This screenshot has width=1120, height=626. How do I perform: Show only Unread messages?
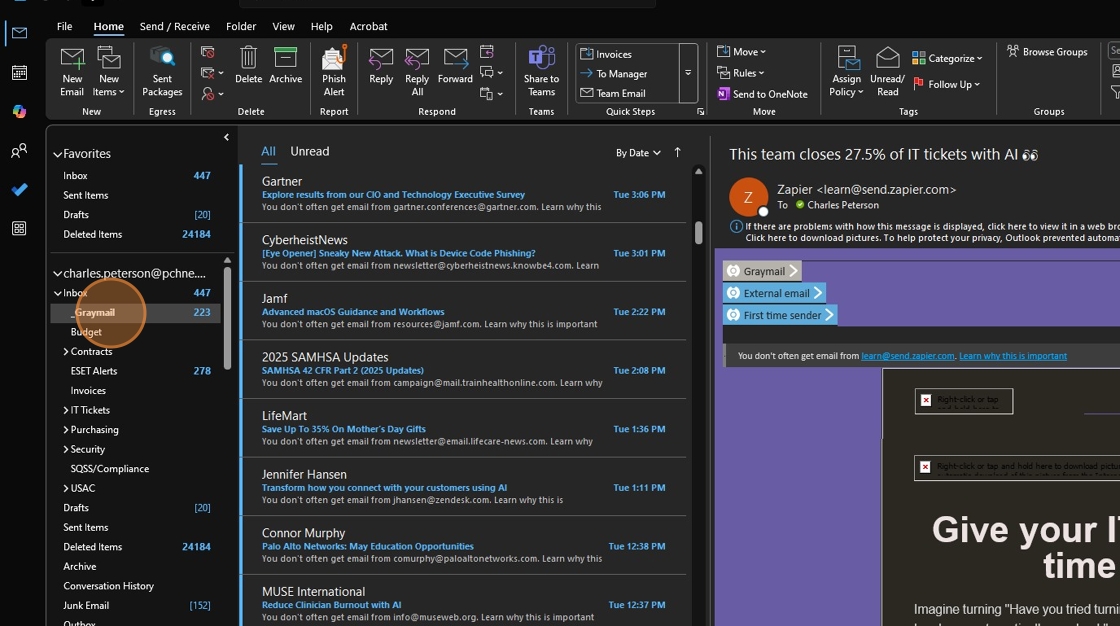point(309,151)
